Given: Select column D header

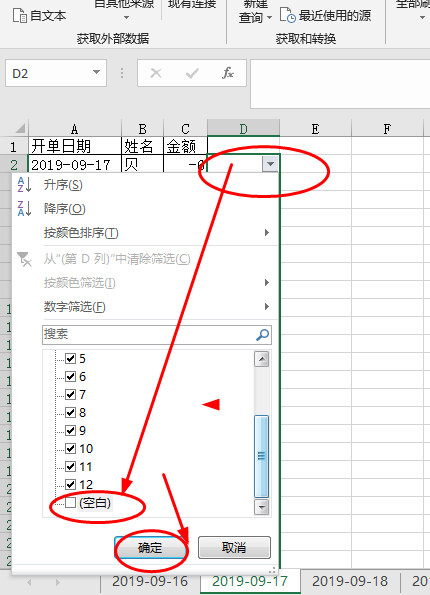Looking at the screenshot, I should tap(243, 129).
